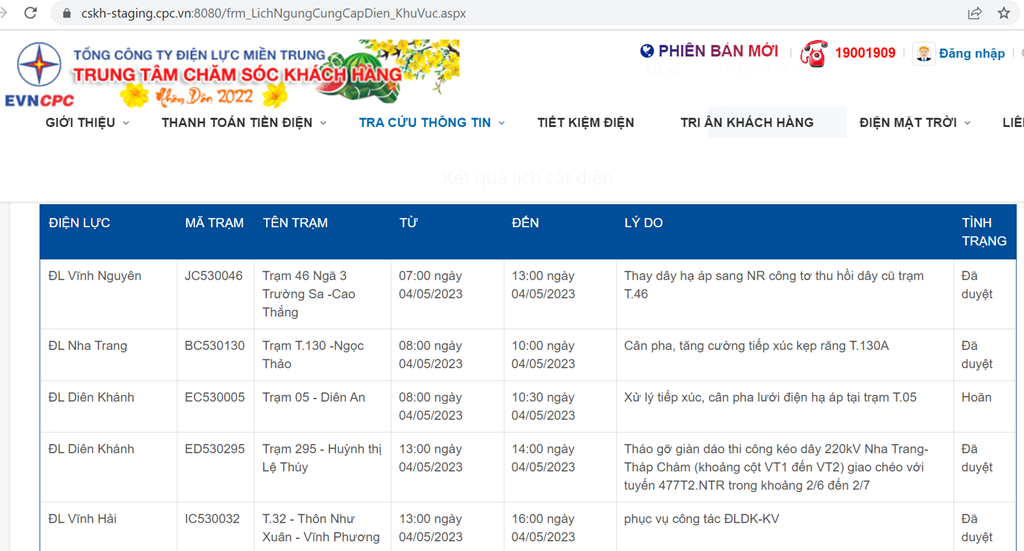Click the PHIÊN BẢN MỚI link

click(x=717, y=51)
